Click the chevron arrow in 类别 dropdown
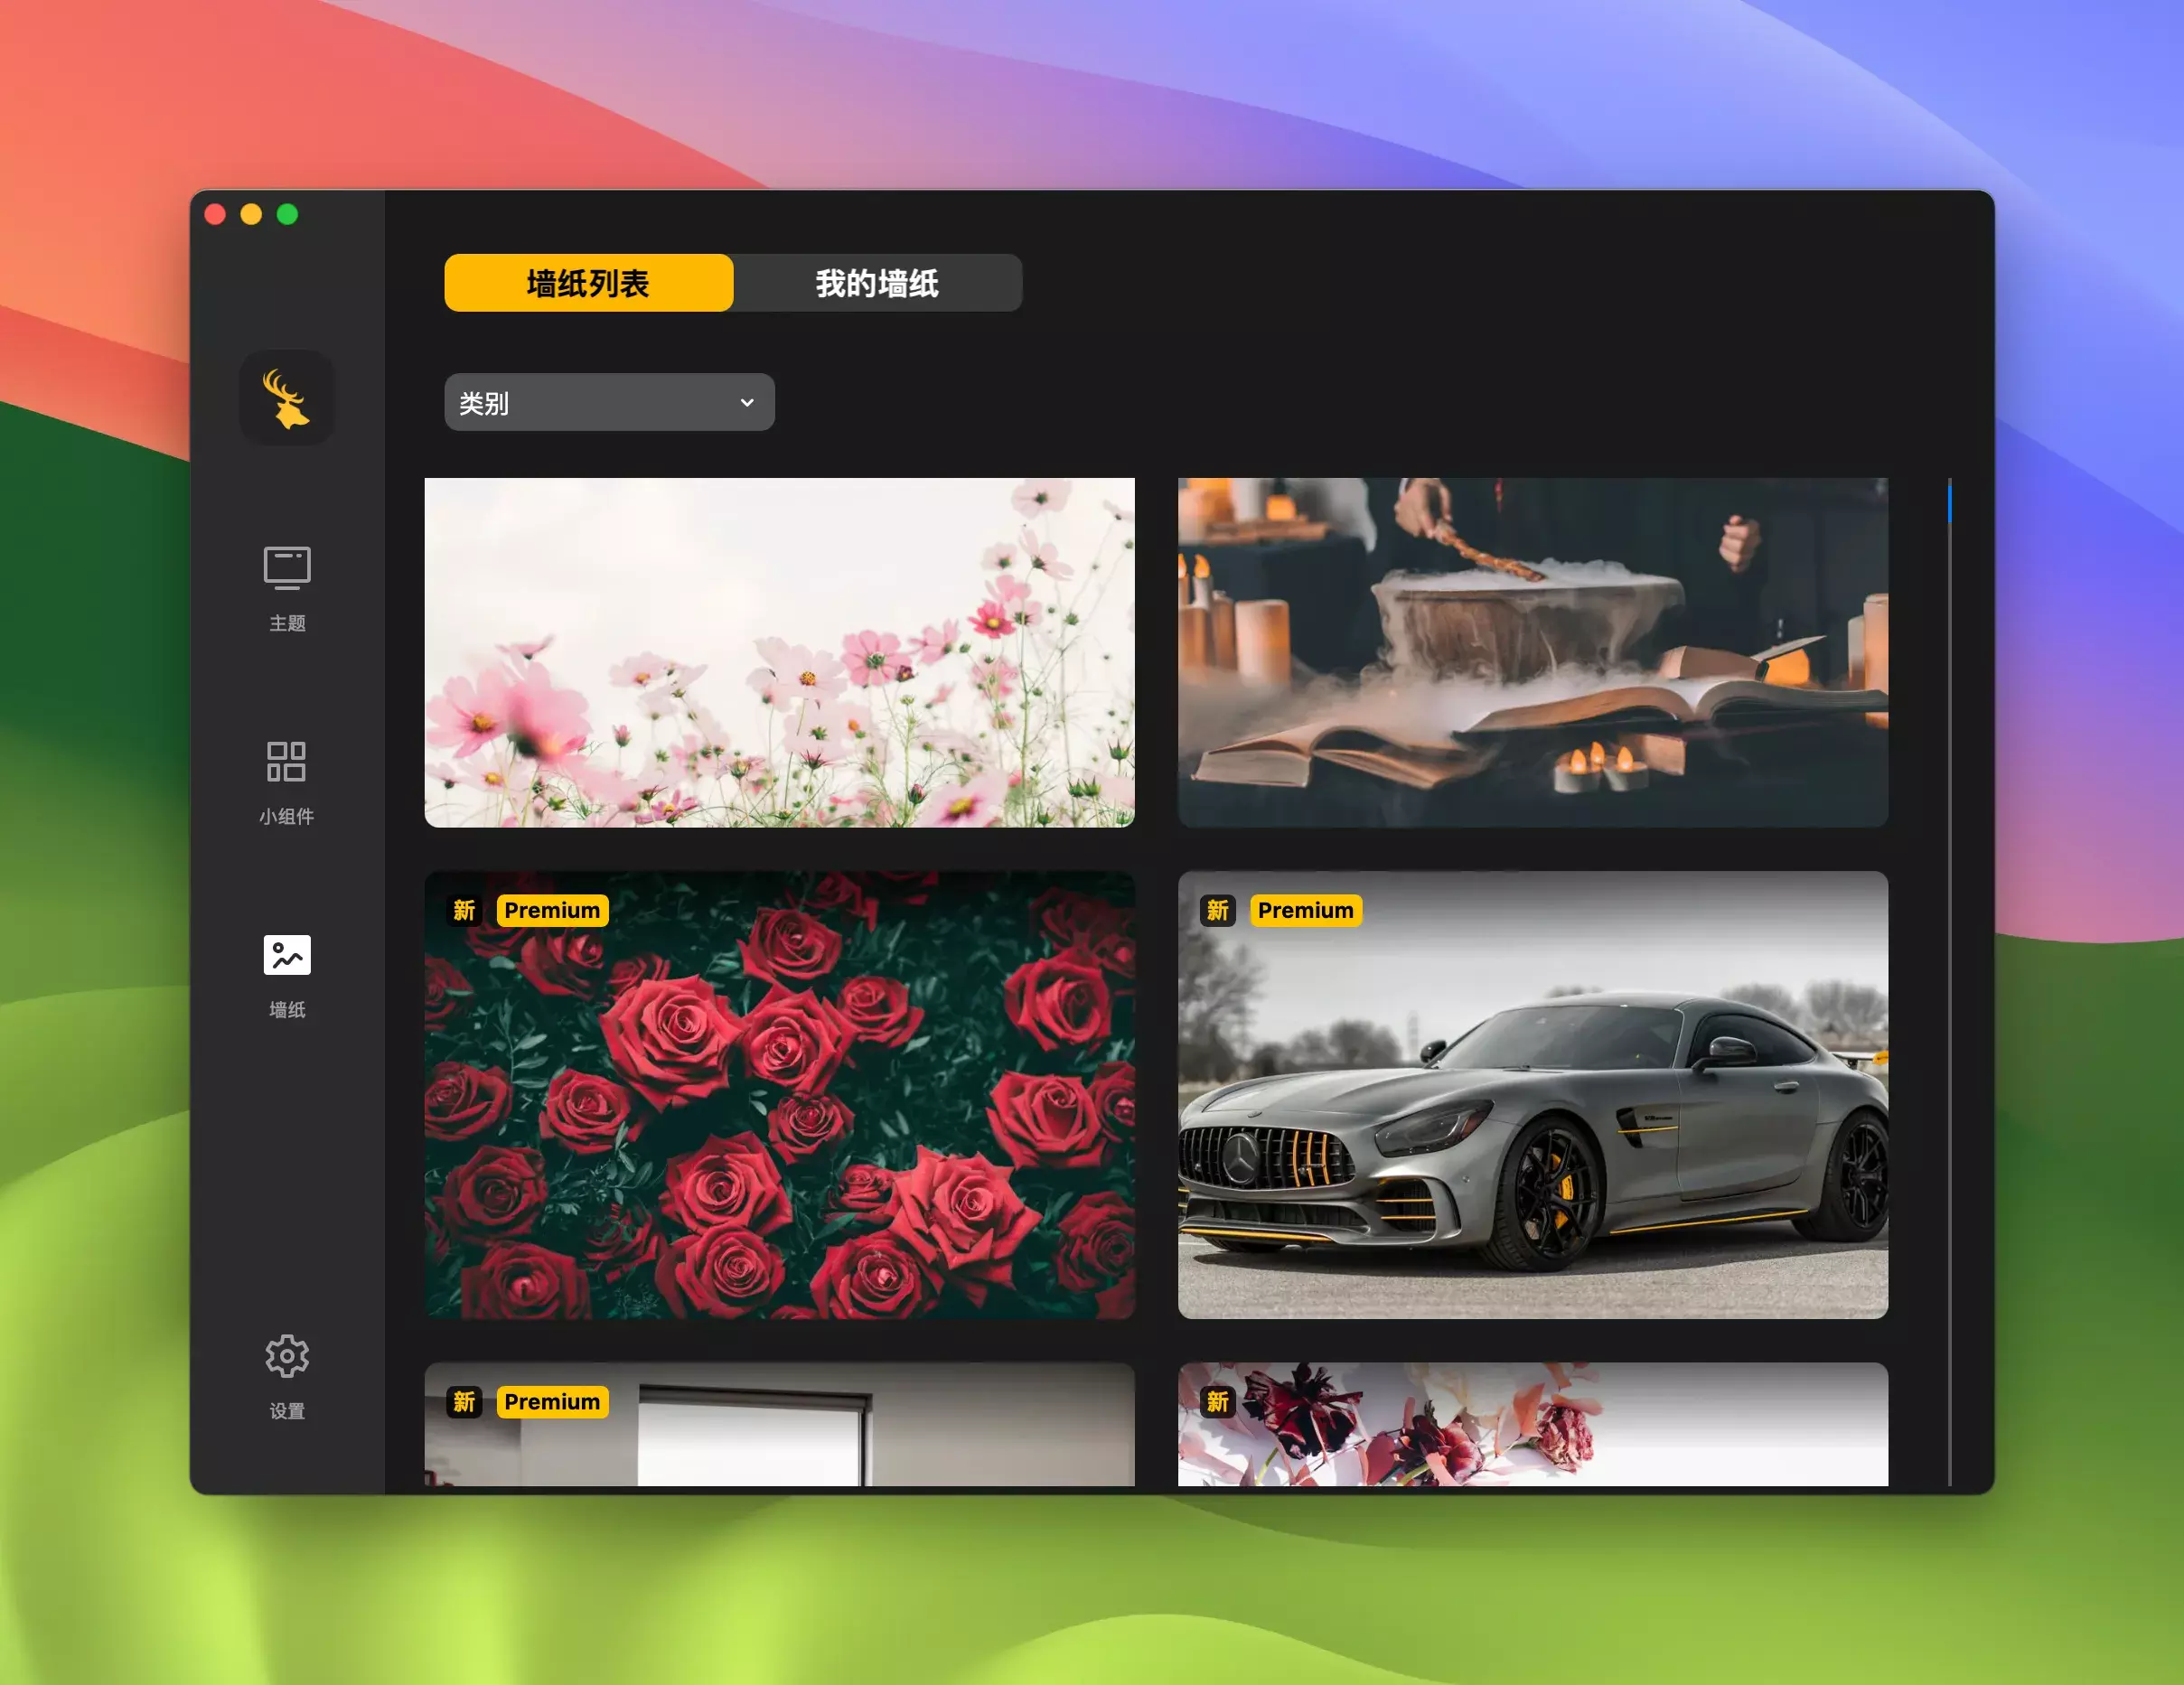Viewport: 2184px width, 1685px height. 746,402
